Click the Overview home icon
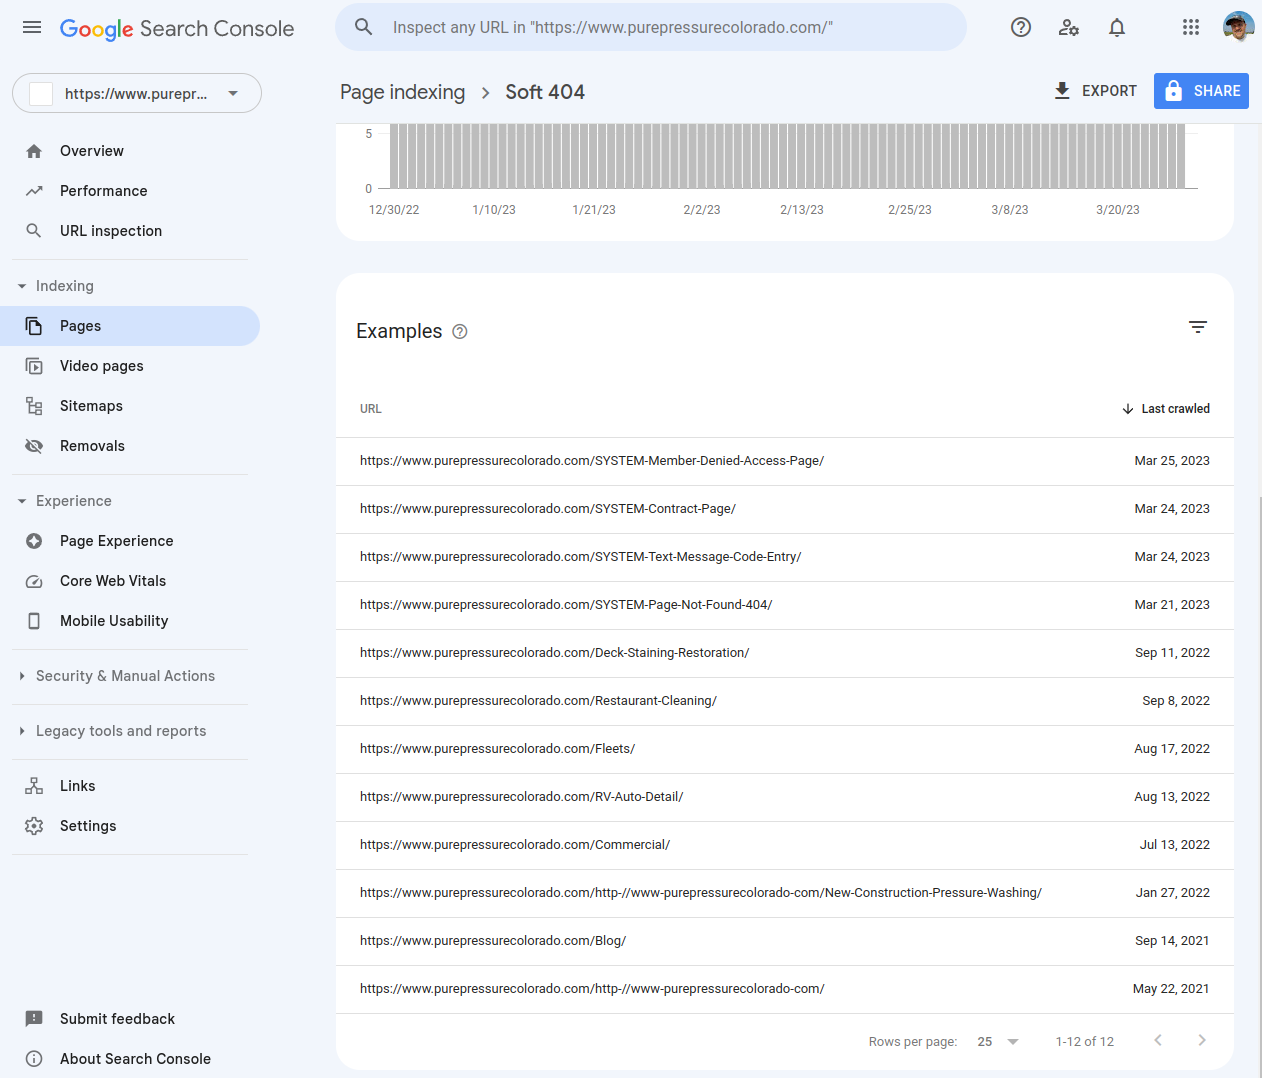 pos(34,151)
